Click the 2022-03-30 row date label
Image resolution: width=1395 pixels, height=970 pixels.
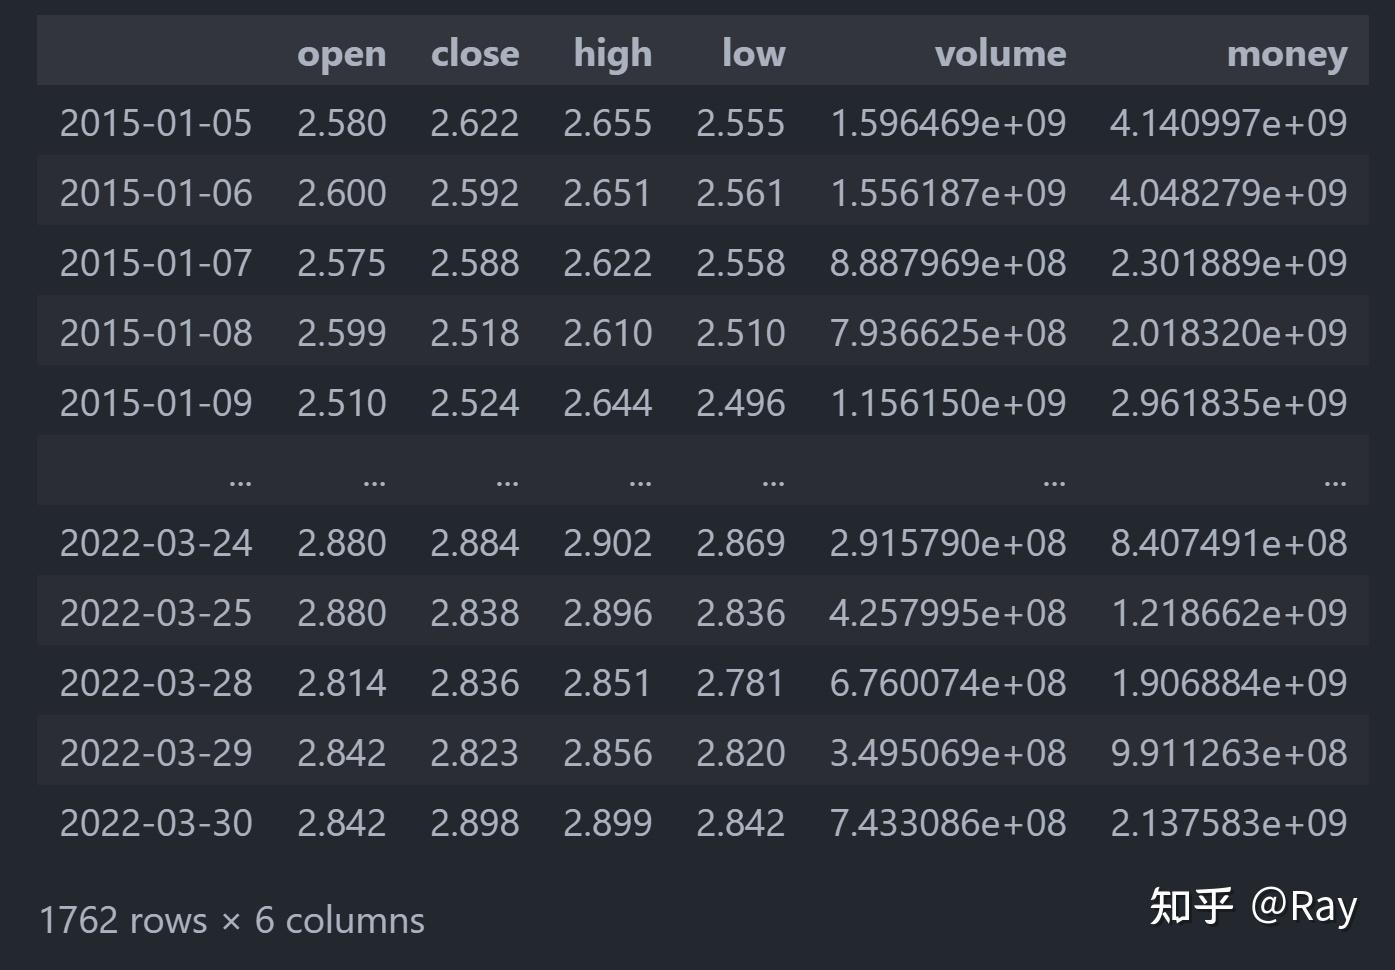(156, 824)
